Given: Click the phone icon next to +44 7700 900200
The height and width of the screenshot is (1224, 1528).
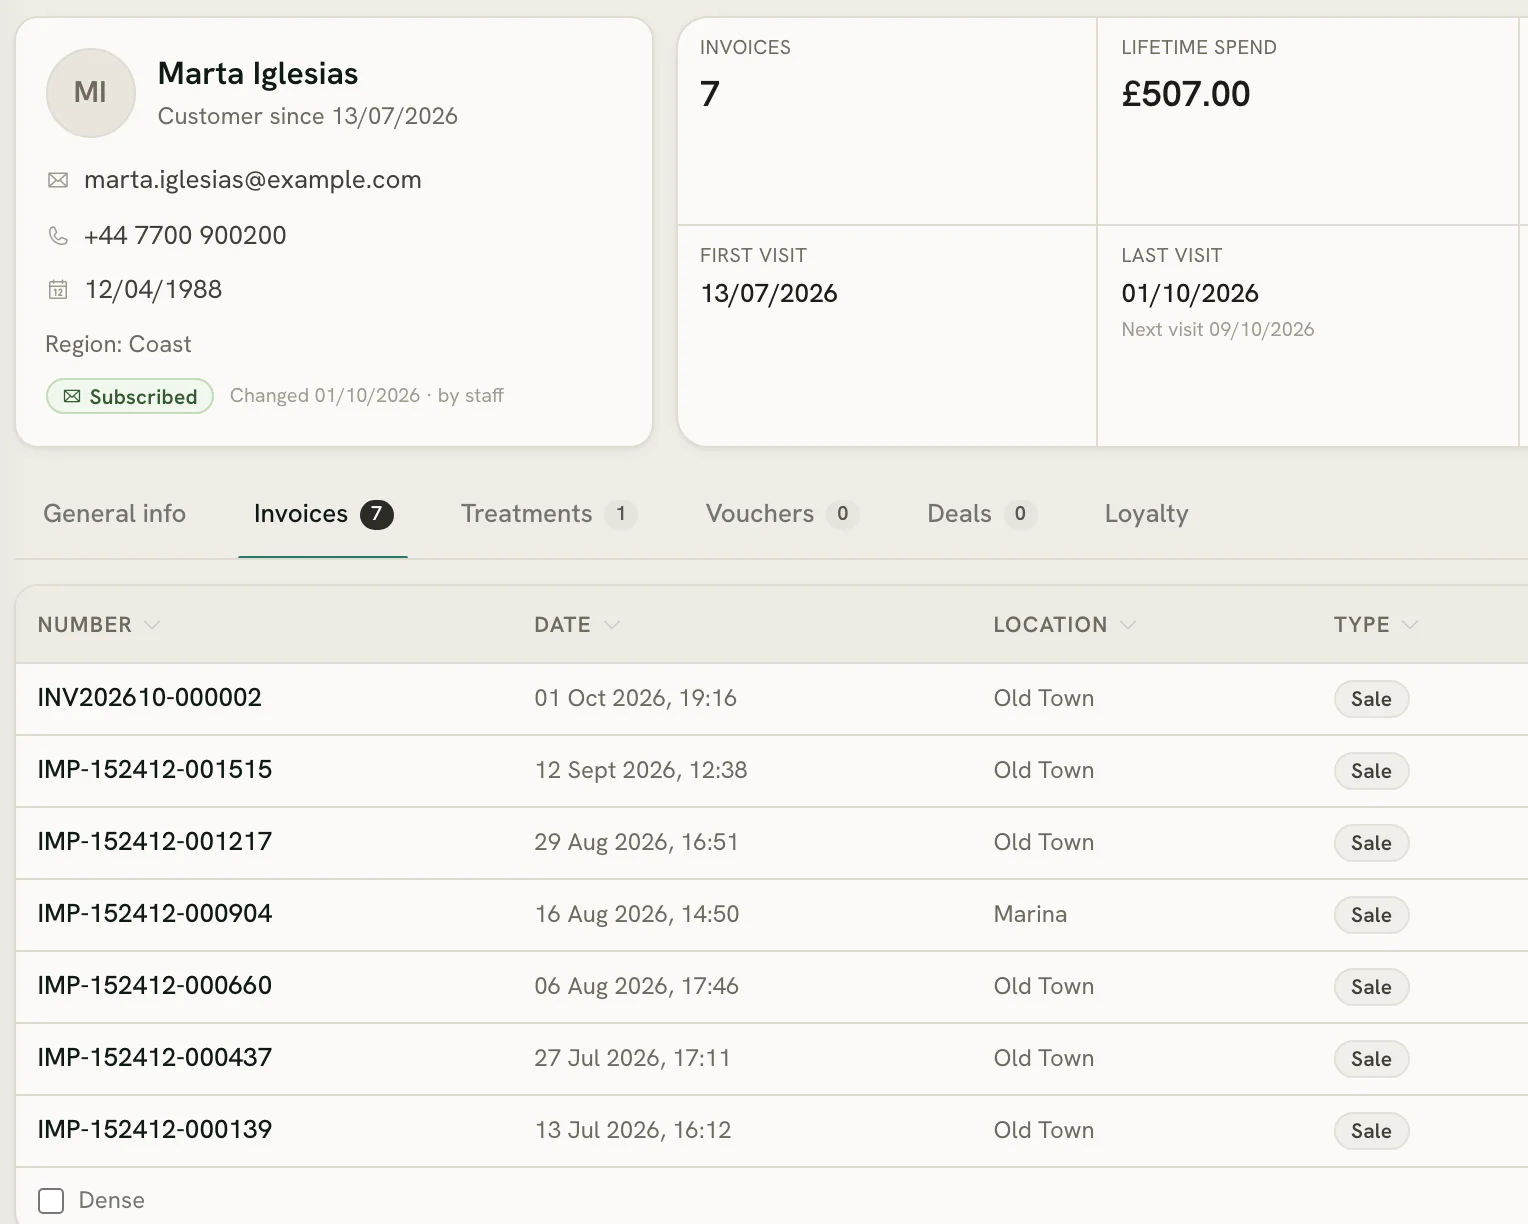Looking at the screenshot, I should point(58,236).
